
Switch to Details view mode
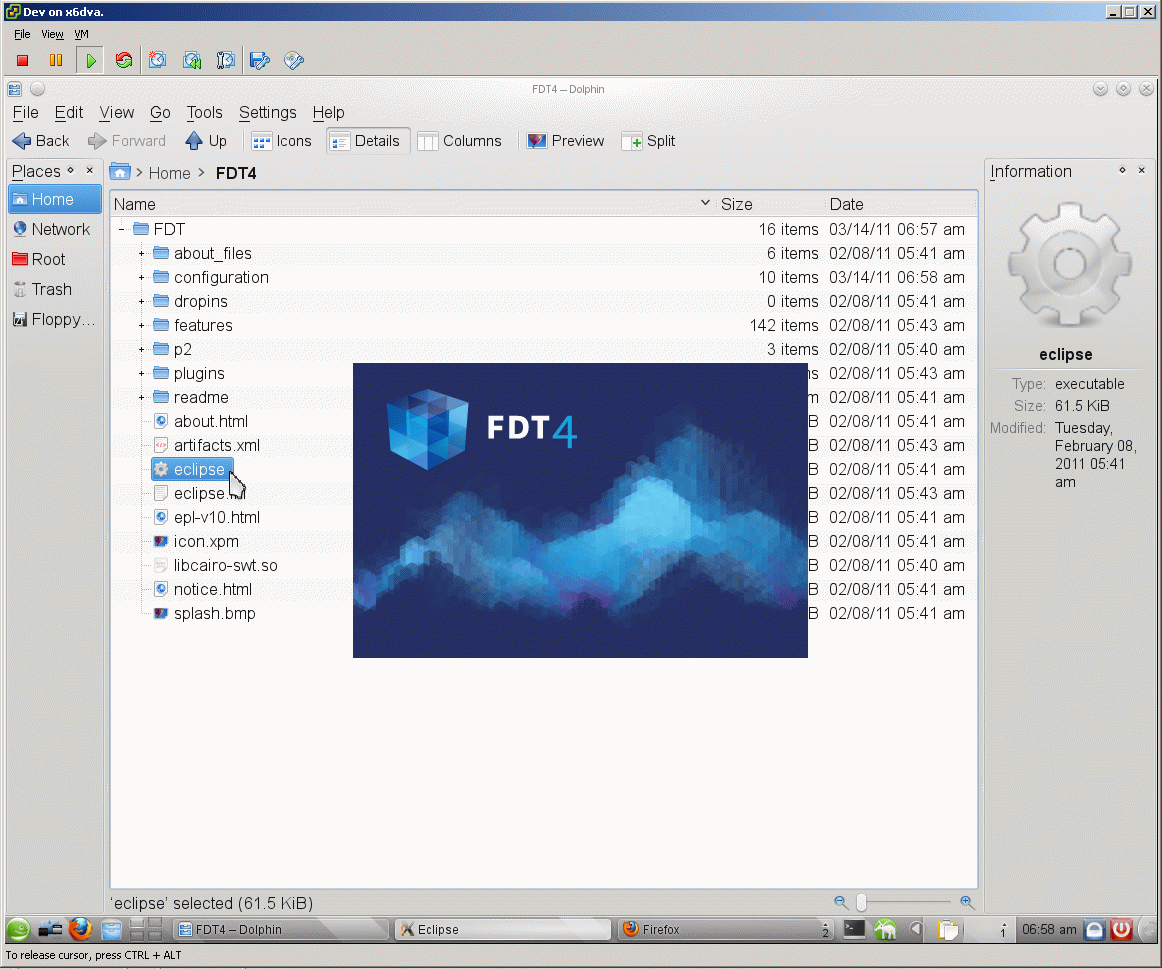(x=368, y=141)
